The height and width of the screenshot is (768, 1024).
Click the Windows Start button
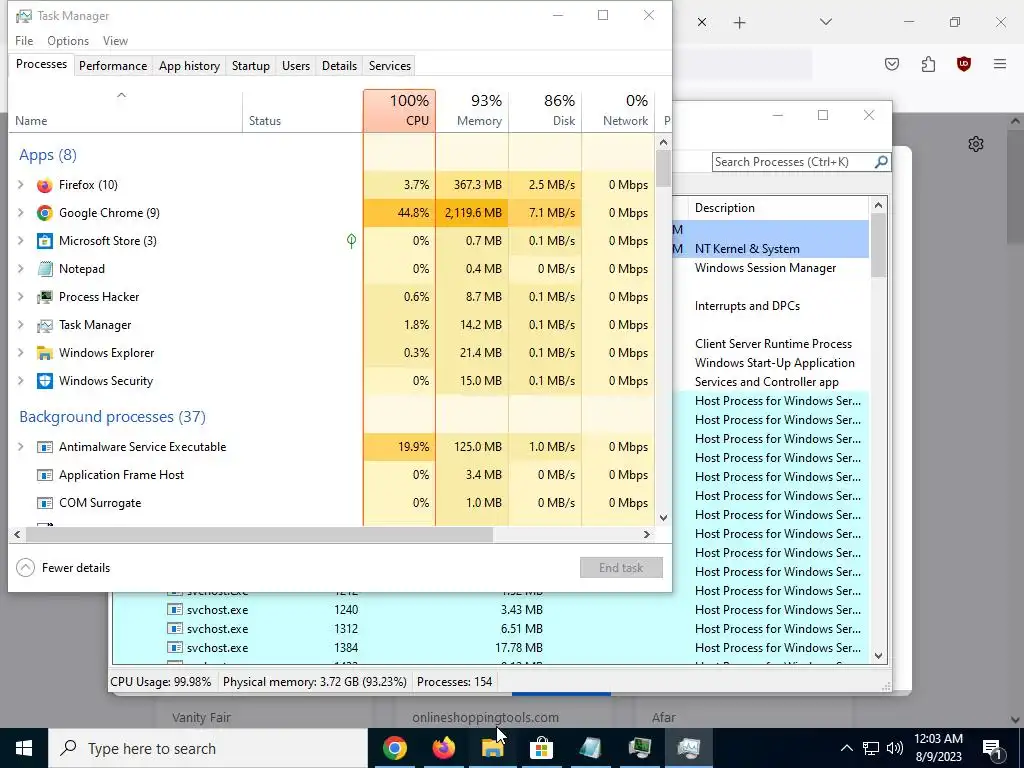click(x=24, y=748)
